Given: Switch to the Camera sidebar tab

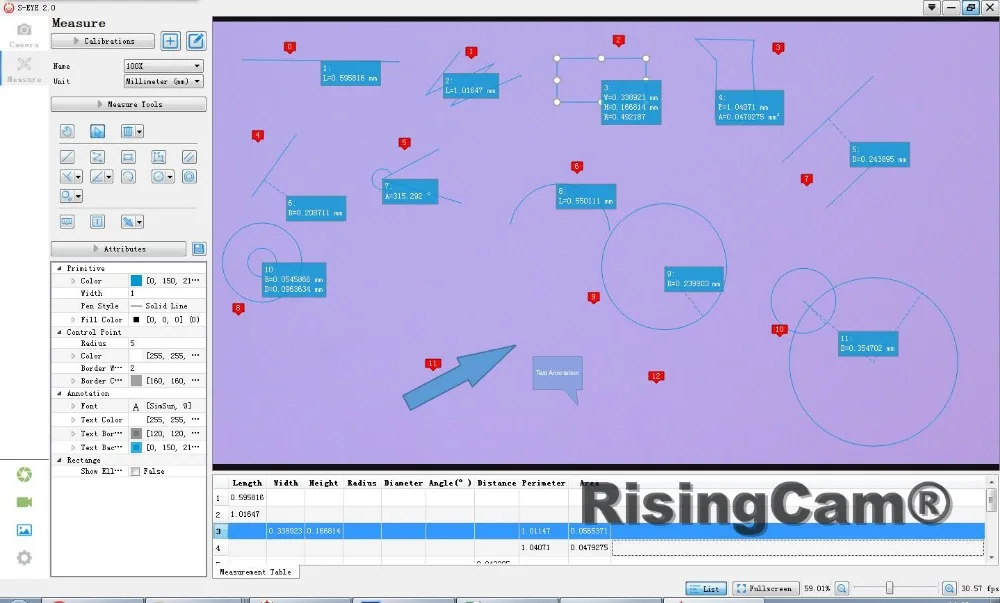Looking at the screenshot, I should (x=24, y=35).
